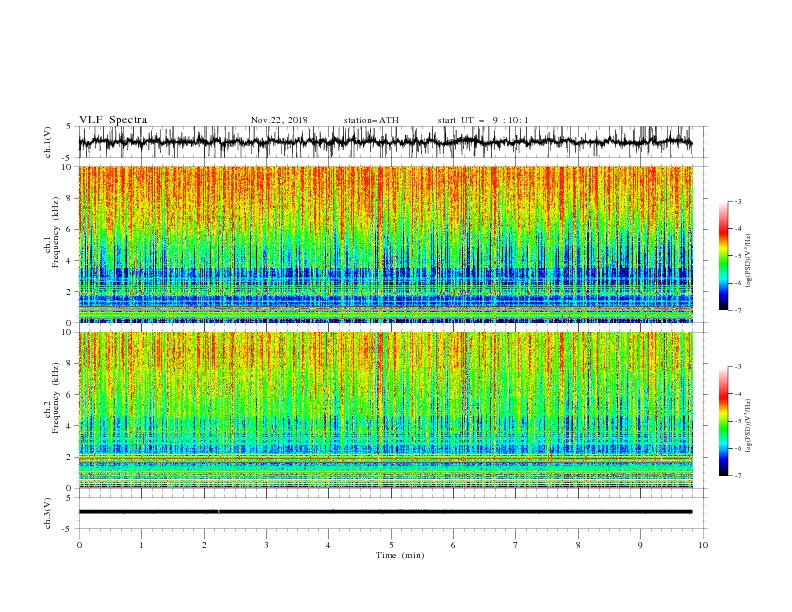The width and height of the screenshot is (792, 612).
Task: Click the time axis tick label '10'
Action: 703,545
